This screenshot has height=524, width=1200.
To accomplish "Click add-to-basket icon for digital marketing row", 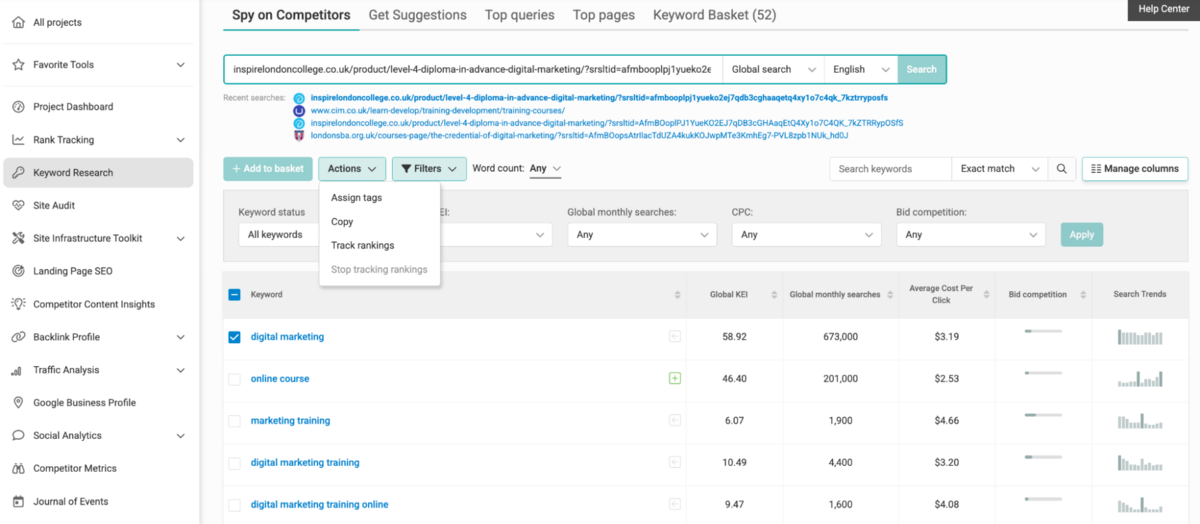I will pyautogui.click(x=675, y=337).
